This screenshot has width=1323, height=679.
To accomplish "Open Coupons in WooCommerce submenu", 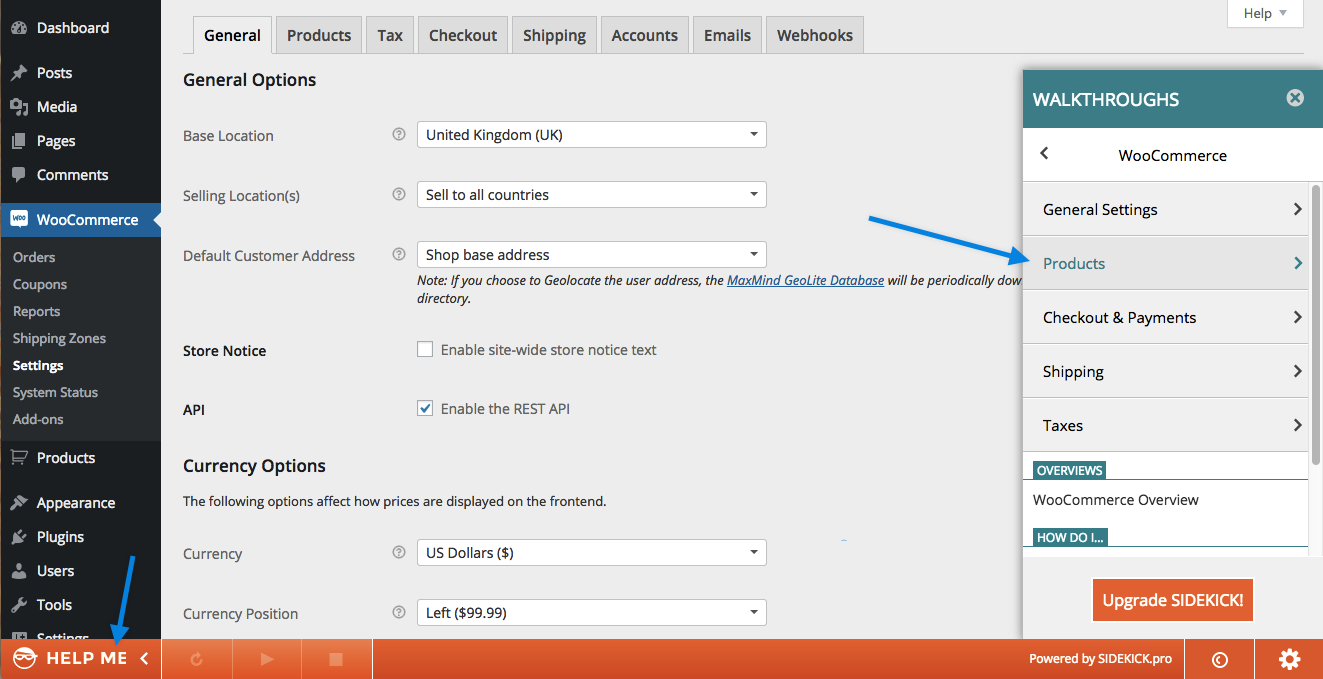I will pos(40,284).
